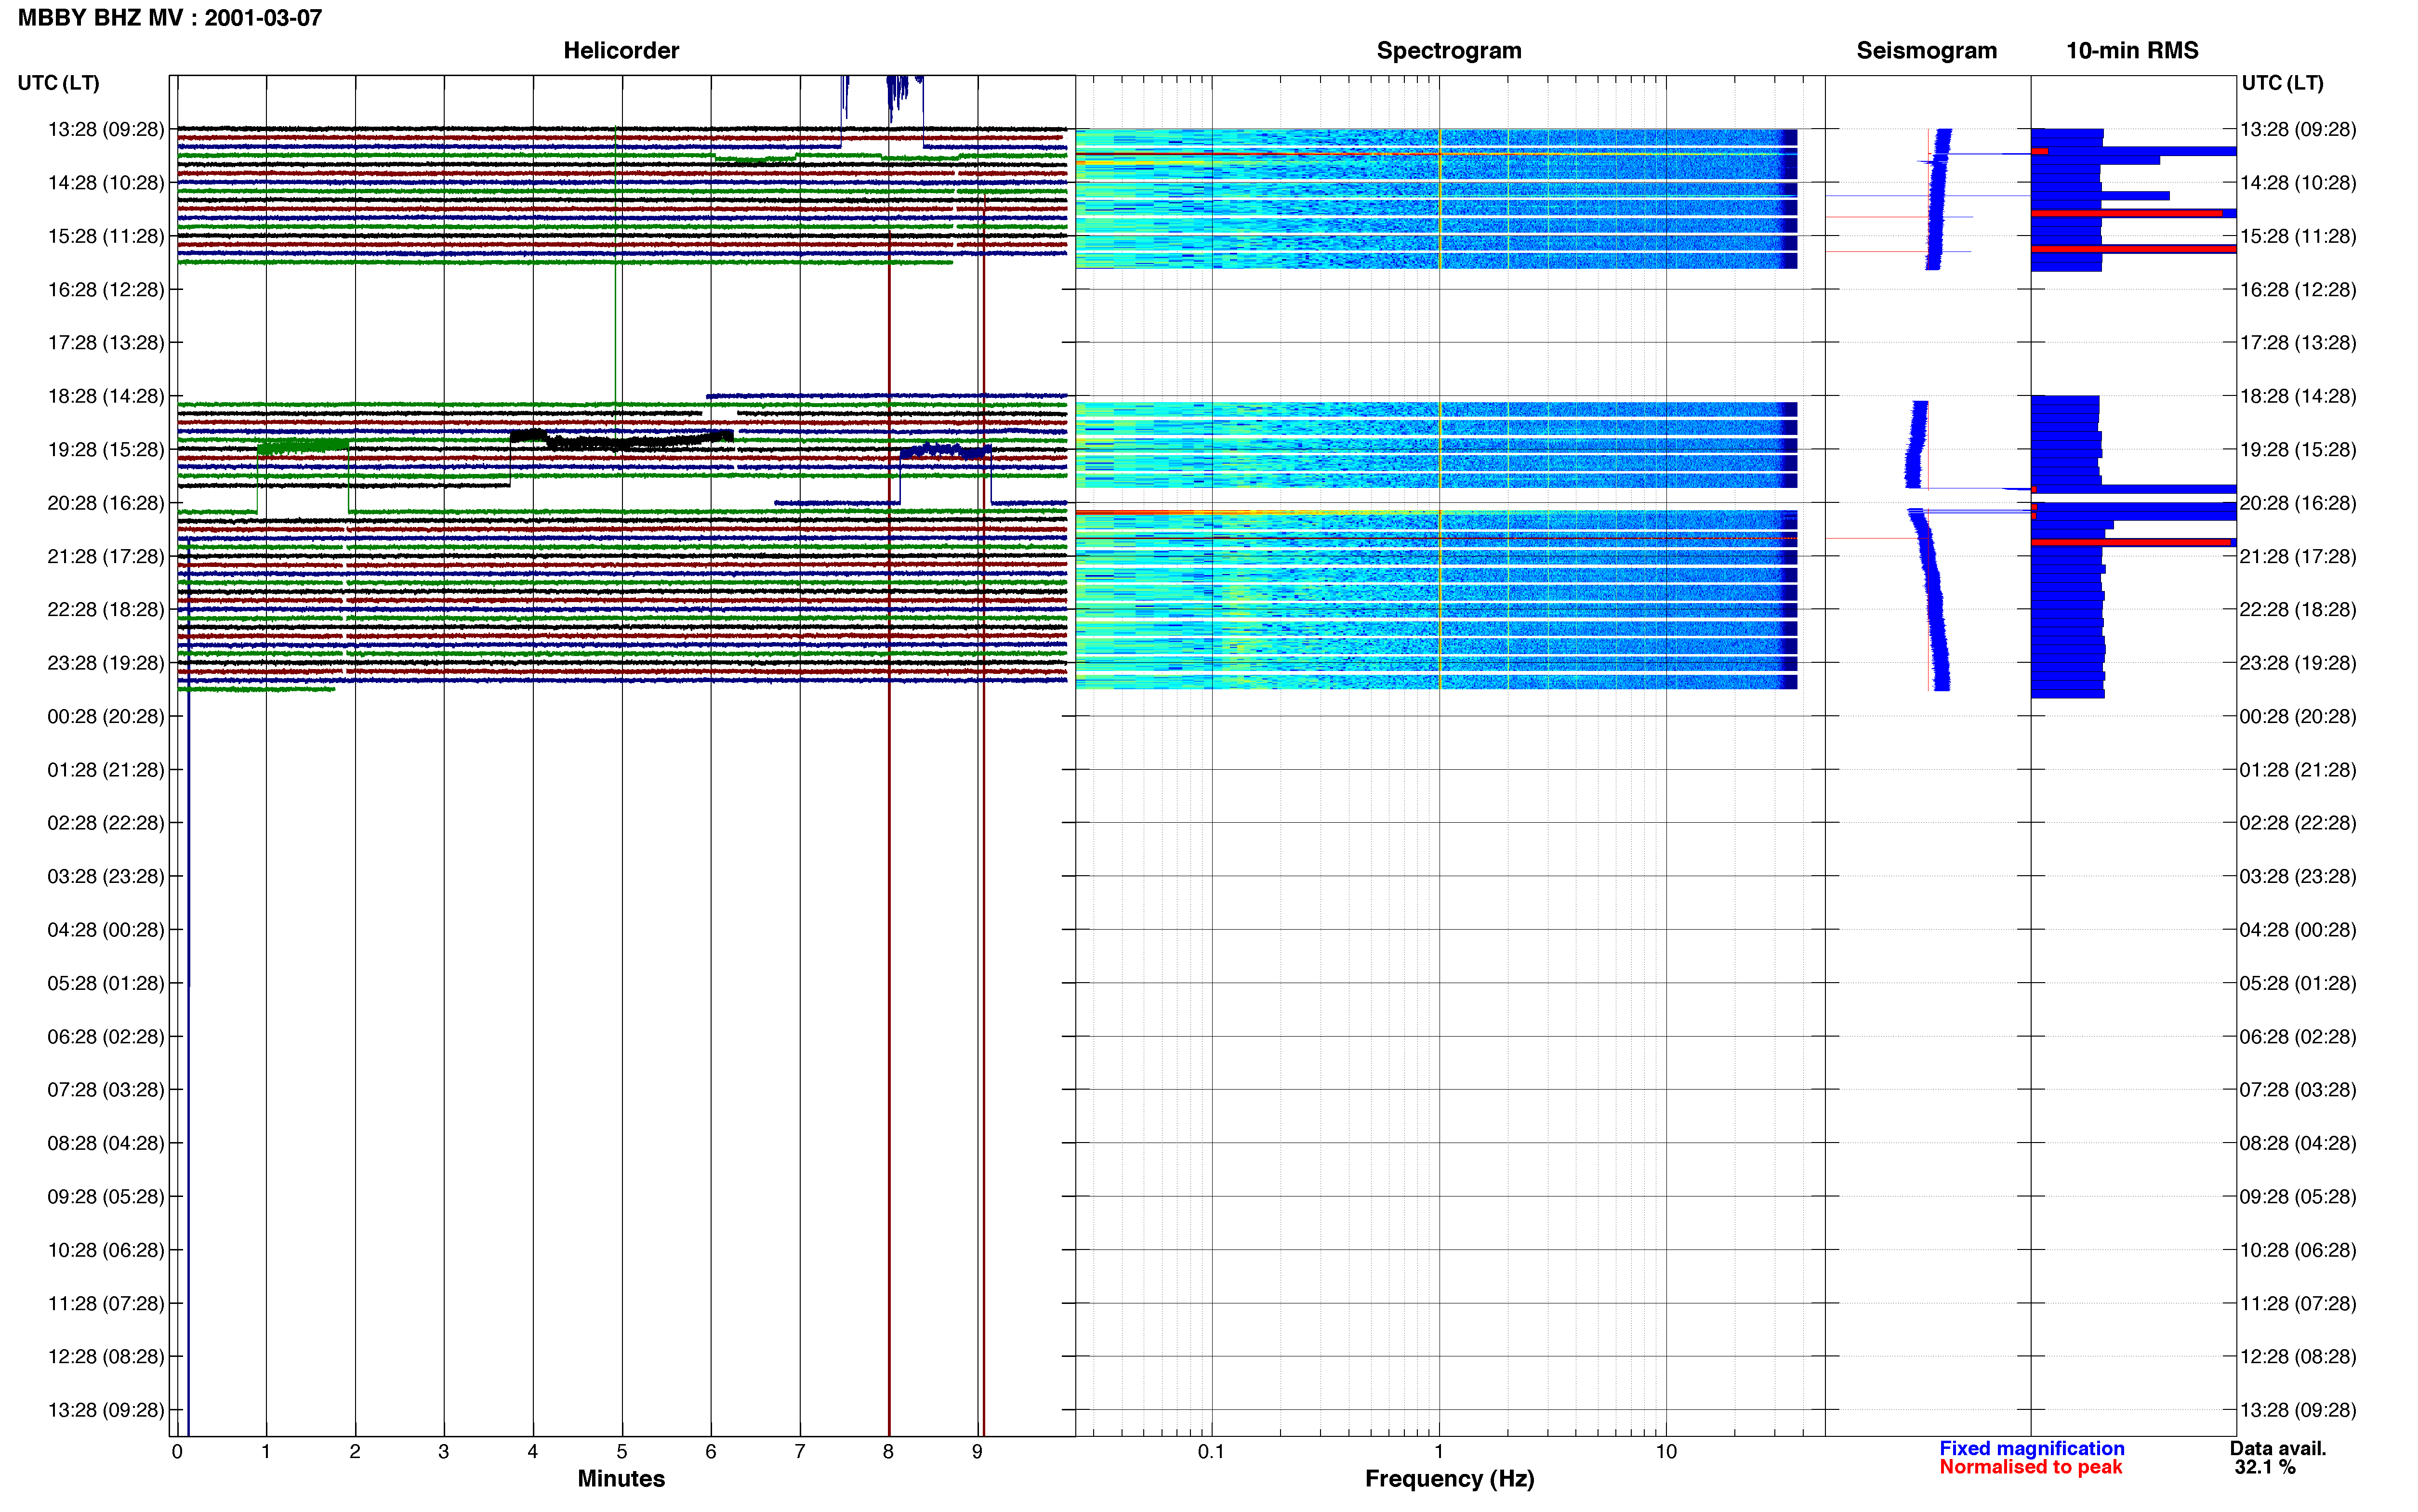This screenshot has width=2418, height=1512.
Task: Click the right "UTC (LT)" axis header
Action: coord(2282,83)
